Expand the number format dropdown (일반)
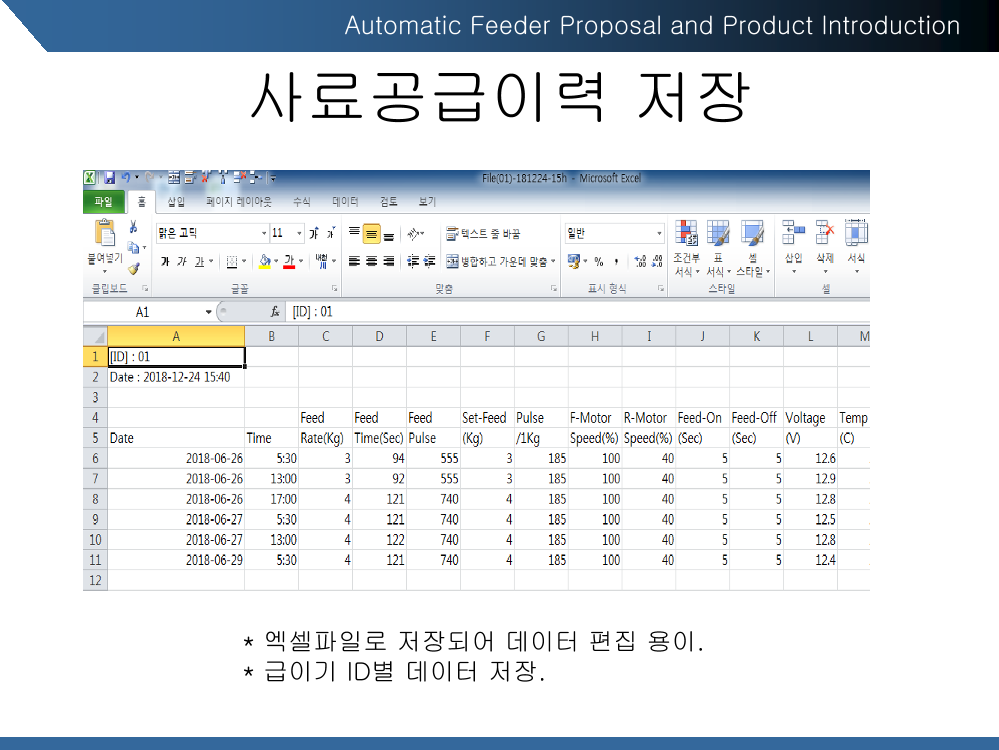Viewport: 999px width, 750px height. (659, 233)
